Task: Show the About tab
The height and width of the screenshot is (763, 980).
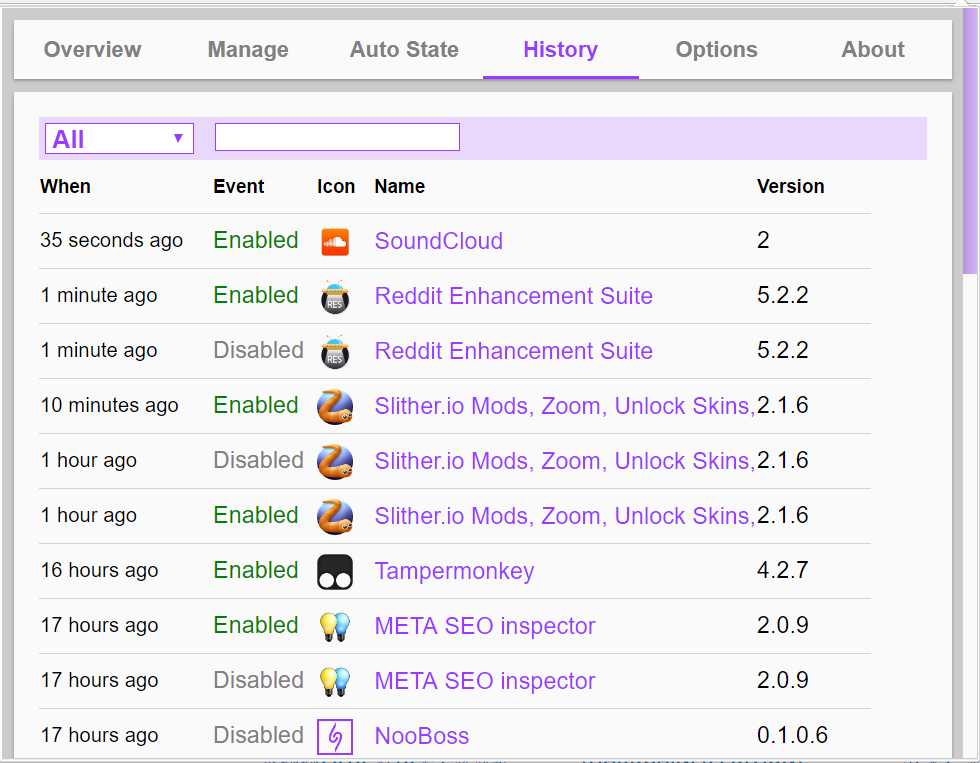Action: click(873, 49)
